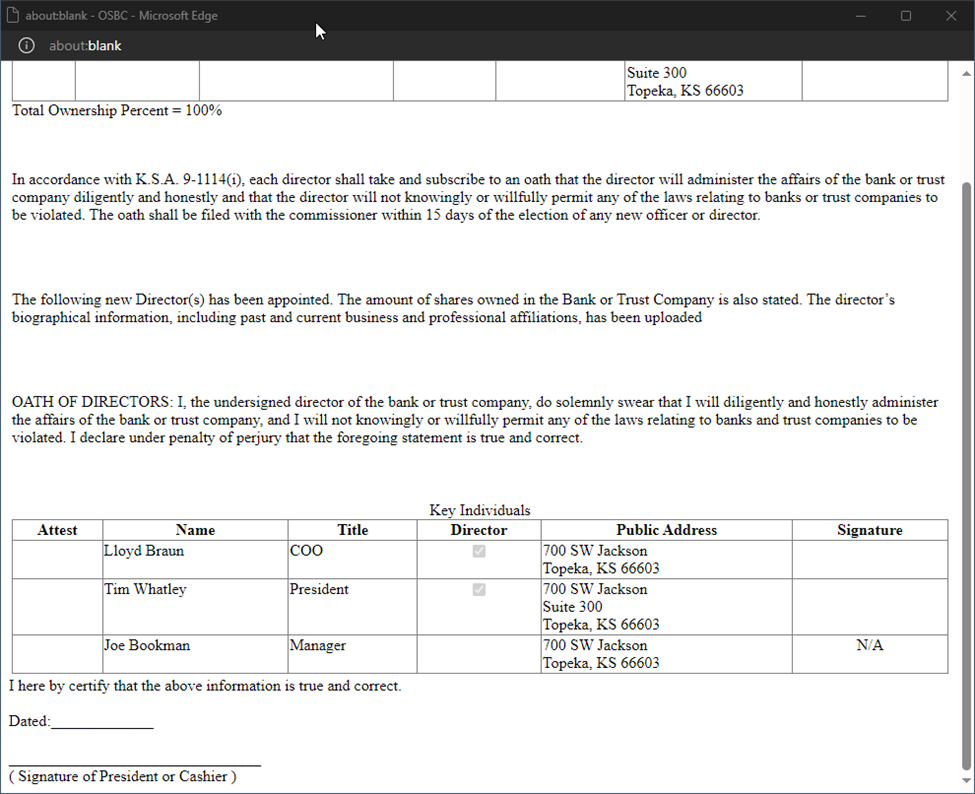Click the Dated blank line
The height and width of the screenshot is (794, 975).
point(102,722)
